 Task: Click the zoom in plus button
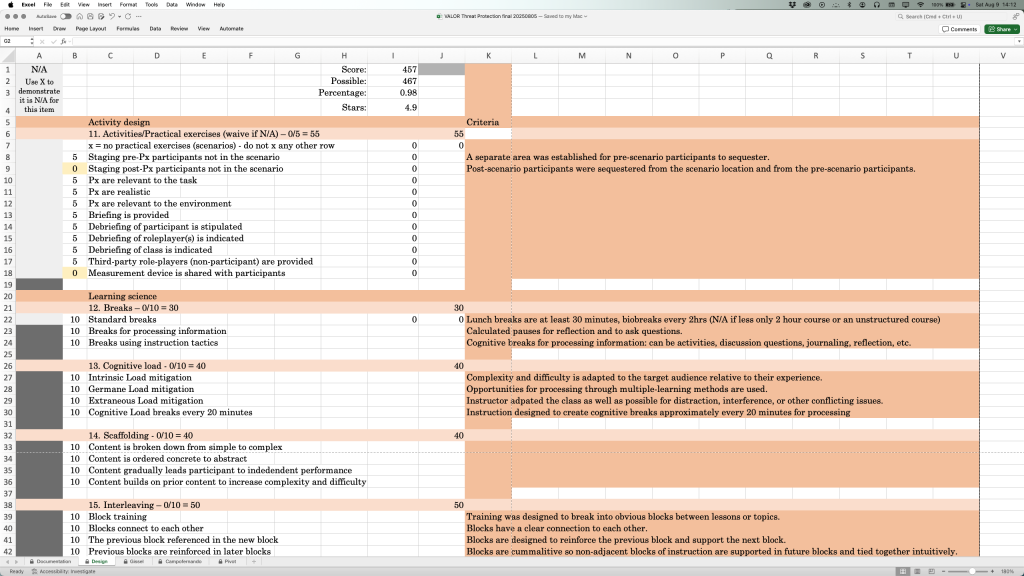pyautogui.click(x=992, y=571)
